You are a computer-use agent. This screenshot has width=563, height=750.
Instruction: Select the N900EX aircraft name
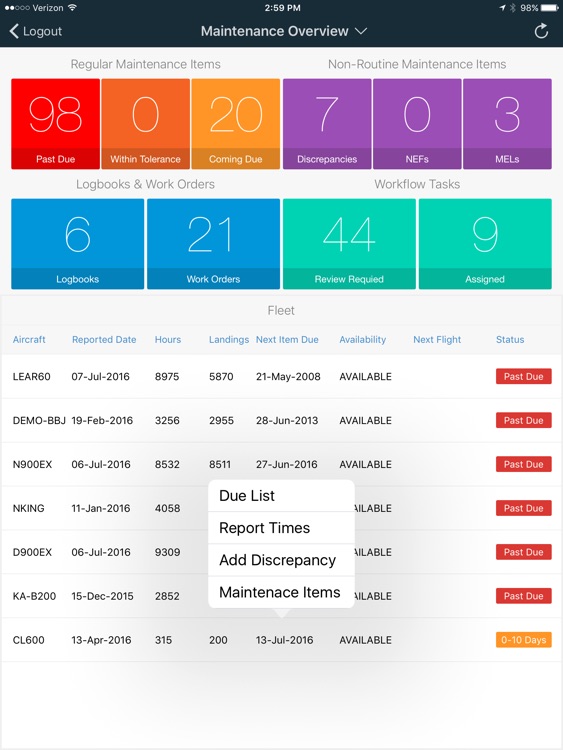33,464
